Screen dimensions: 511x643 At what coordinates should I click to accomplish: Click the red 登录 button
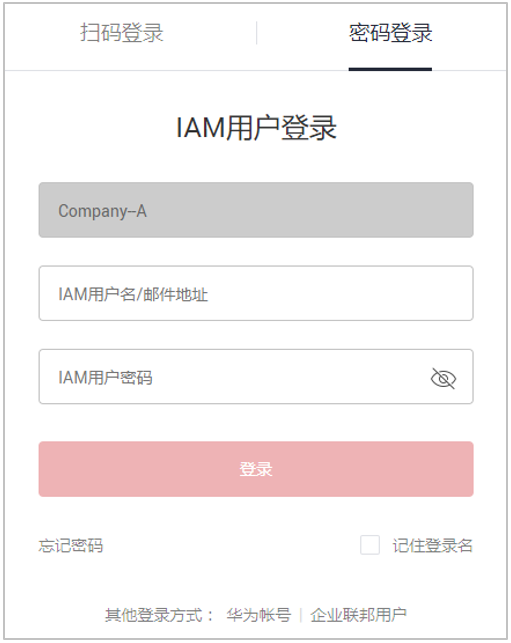[x=256, y=469]
